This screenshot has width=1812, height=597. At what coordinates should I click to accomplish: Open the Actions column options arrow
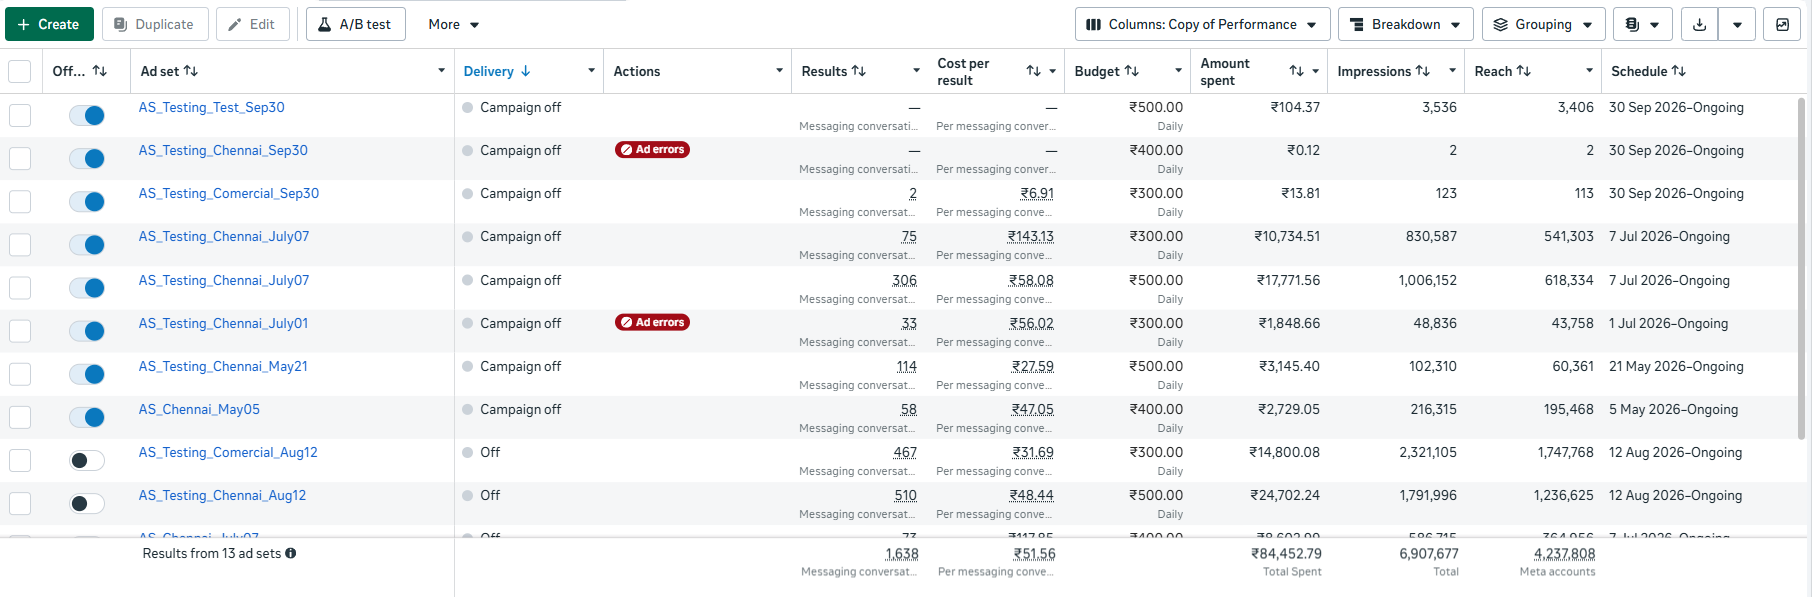click(779, 71)
